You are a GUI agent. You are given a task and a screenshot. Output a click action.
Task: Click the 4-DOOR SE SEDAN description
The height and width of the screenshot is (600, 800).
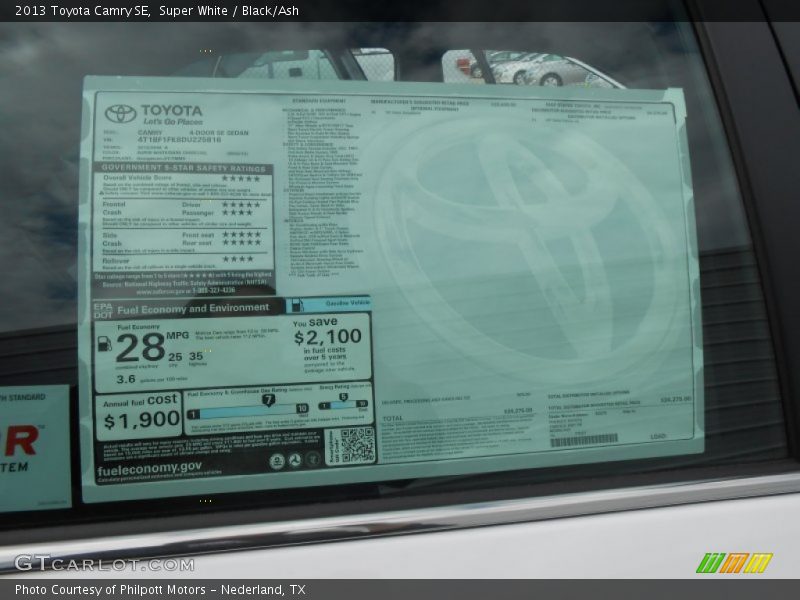219,133
